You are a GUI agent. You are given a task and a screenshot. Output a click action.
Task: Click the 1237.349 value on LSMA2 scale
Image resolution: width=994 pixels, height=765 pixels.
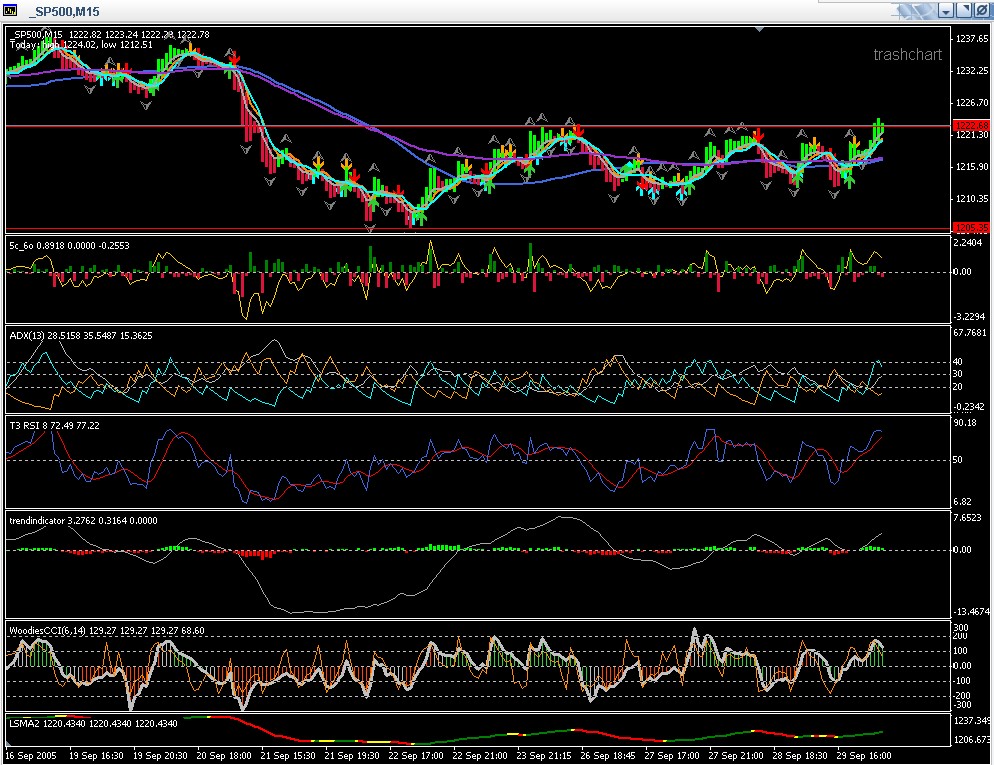pyautogui.click(x=972, y=721)
